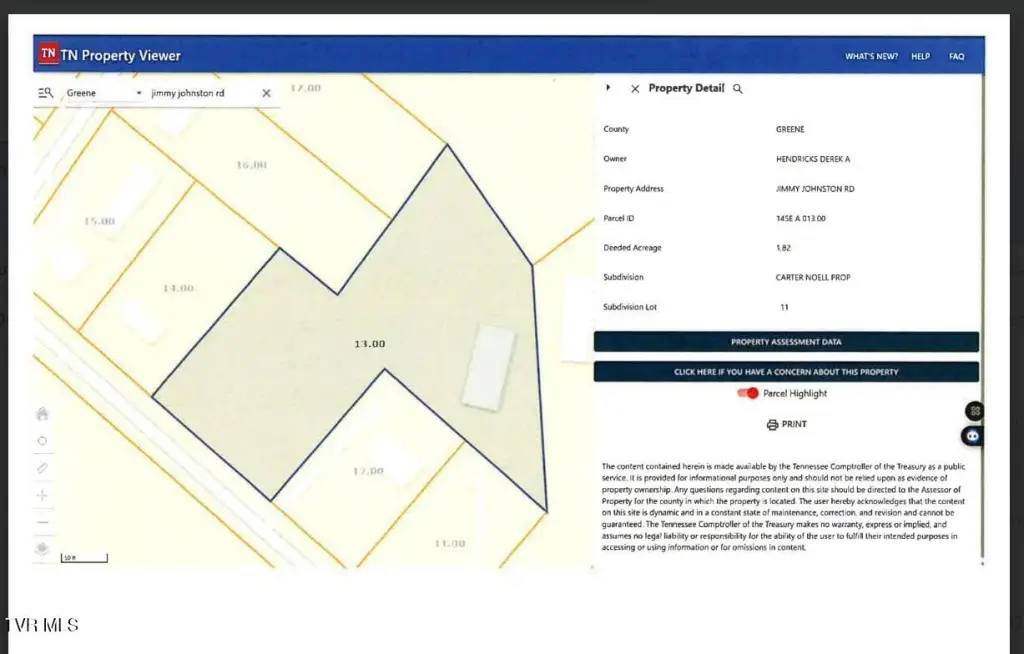This screenshot has height=654, width=1024.
Task: Close the Property Detail panel
Action: pos(635,89)
